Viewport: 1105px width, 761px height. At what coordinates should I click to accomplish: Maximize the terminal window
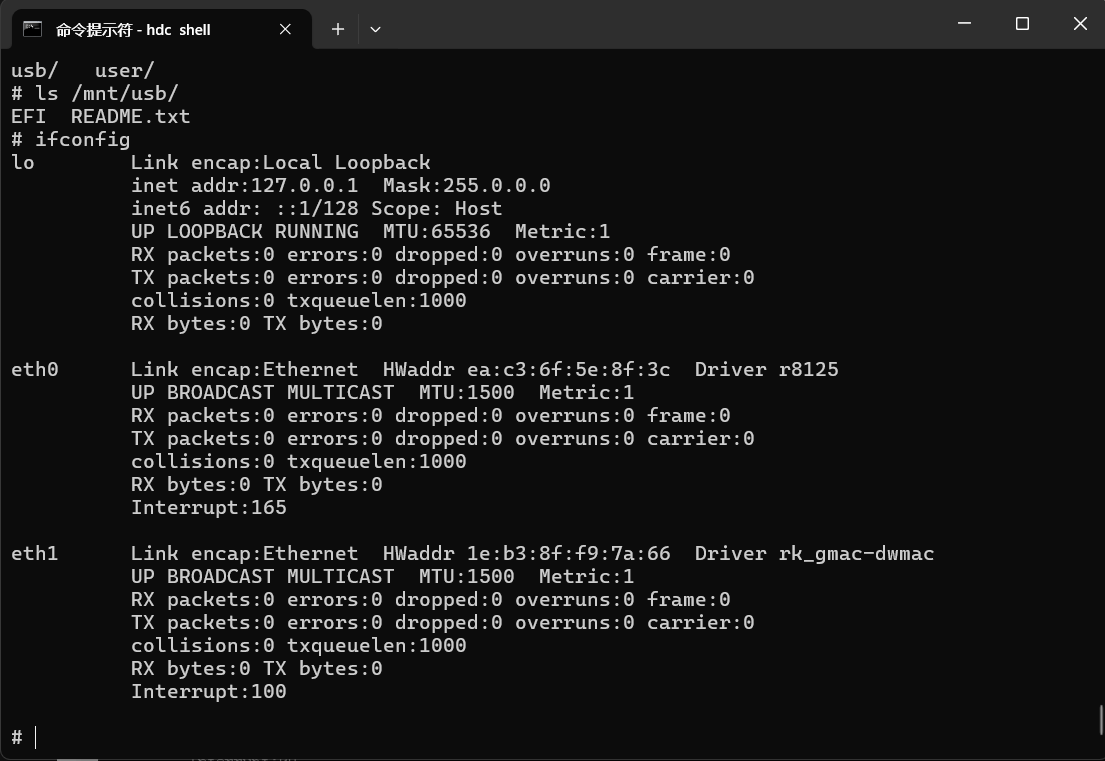1022,23
